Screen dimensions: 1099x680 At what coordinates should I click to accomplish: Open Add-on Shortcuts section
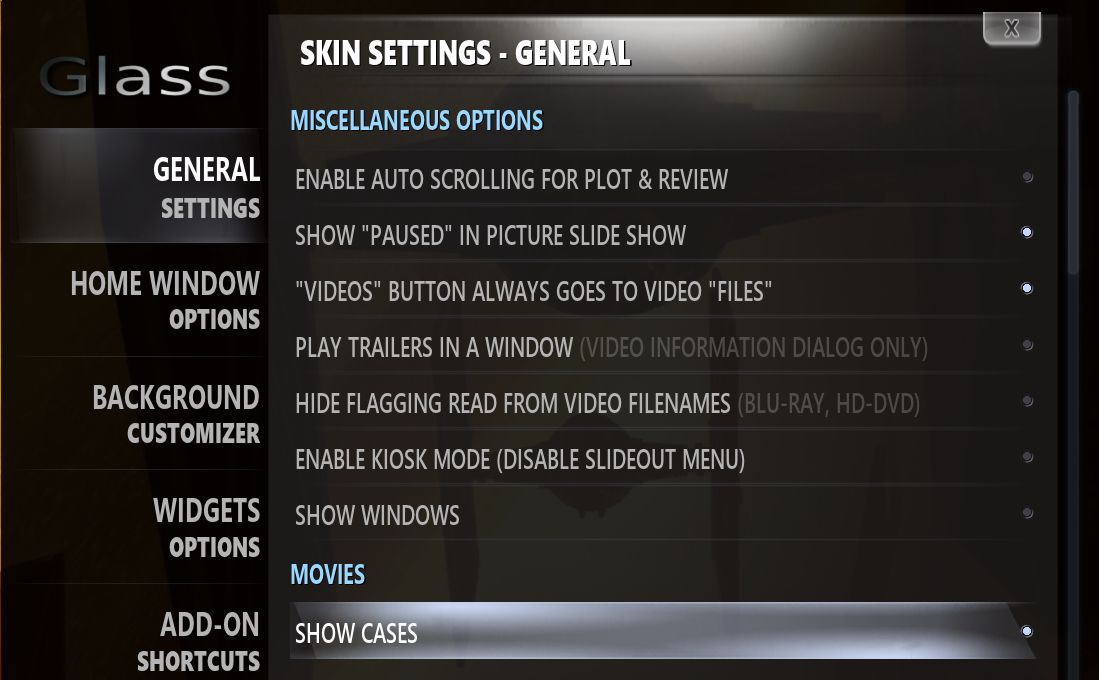pyautogui.click(x=198, y=642)
